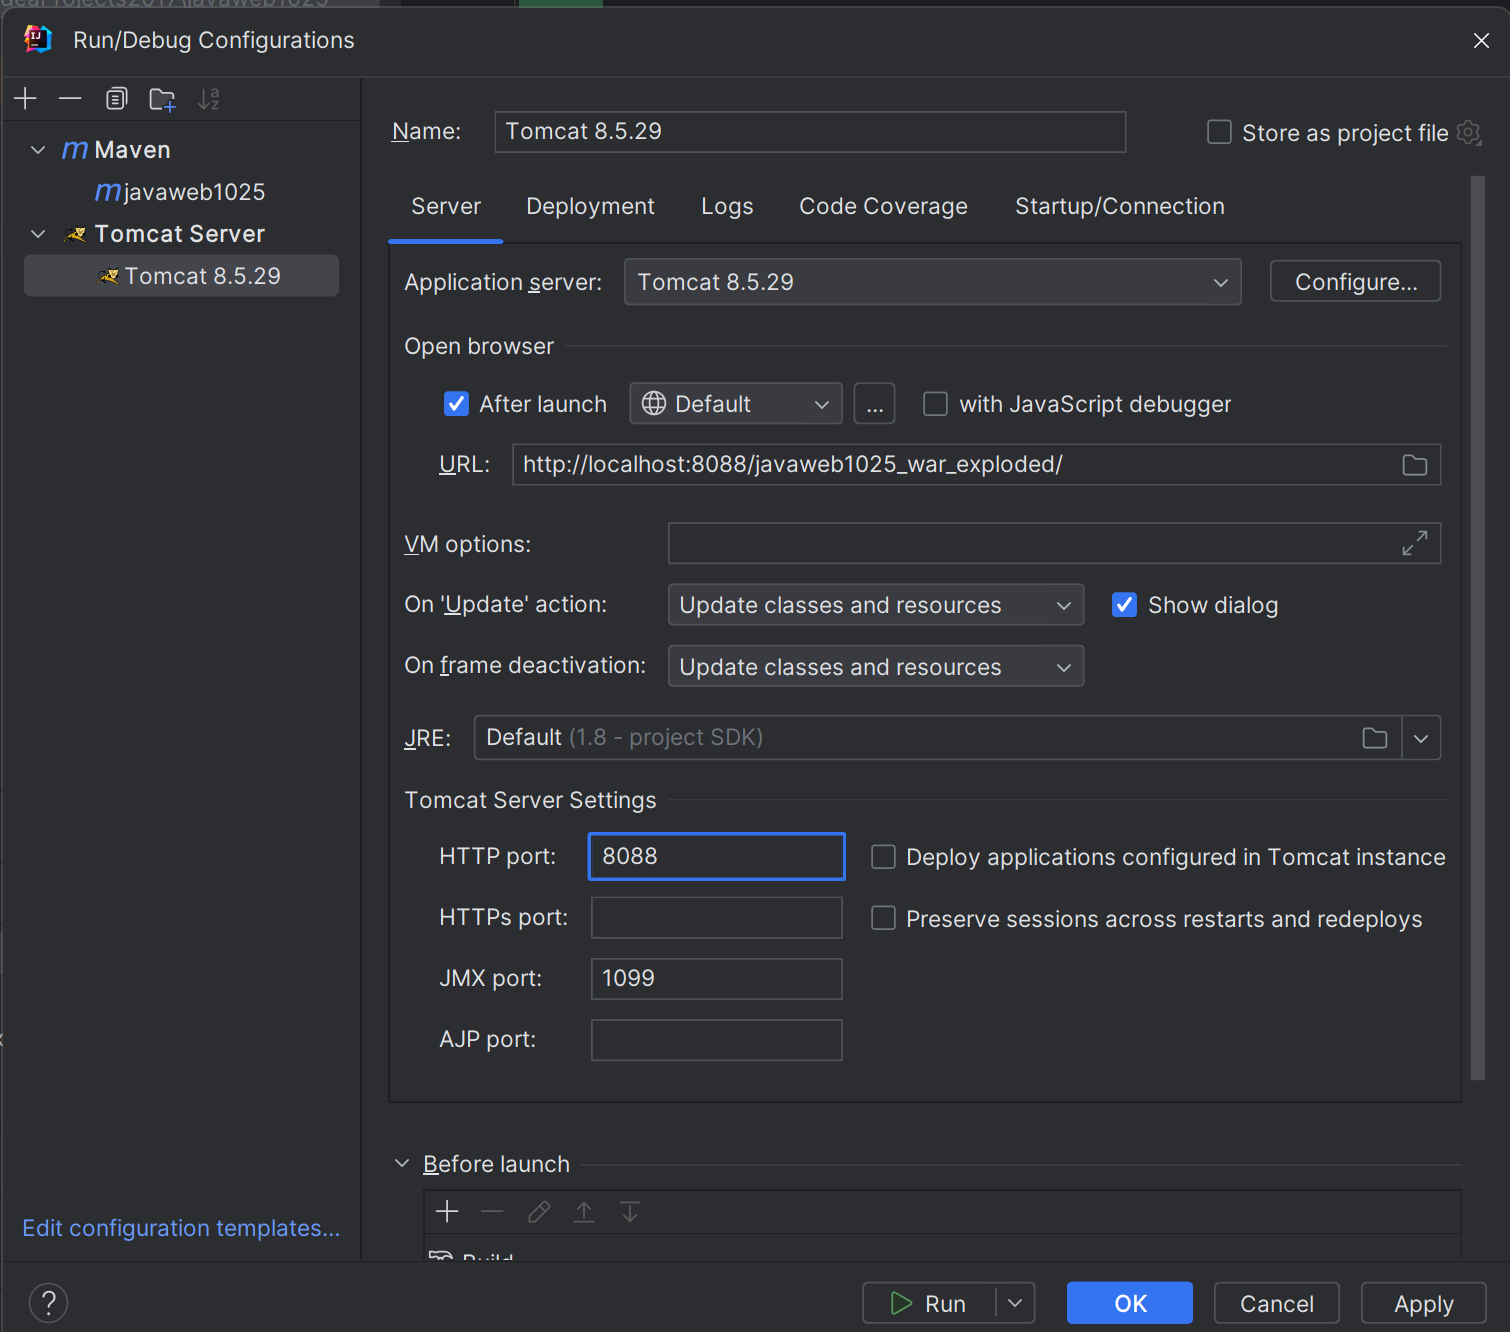Open the Run button dropdown arrow
The height and width of the screenshot is (1332, 1510).
pos(1015,1303)
